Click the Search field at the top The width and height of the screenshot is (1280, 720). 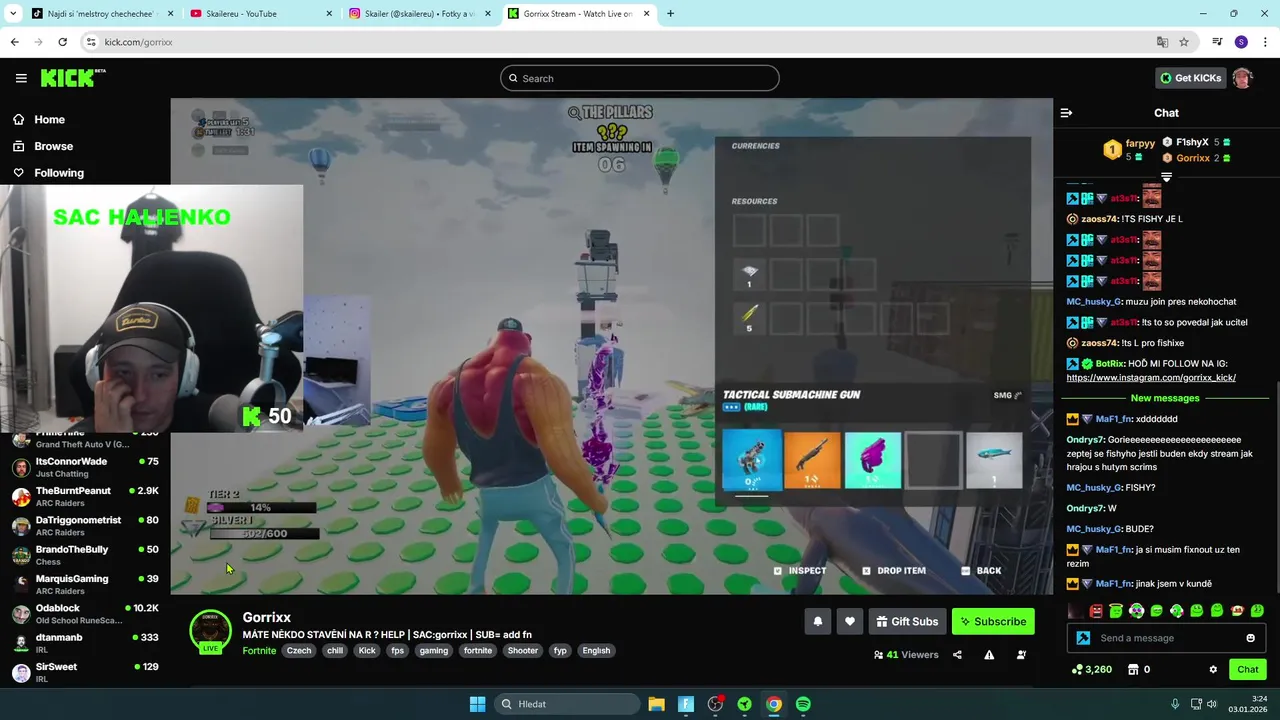click(640, 78)
